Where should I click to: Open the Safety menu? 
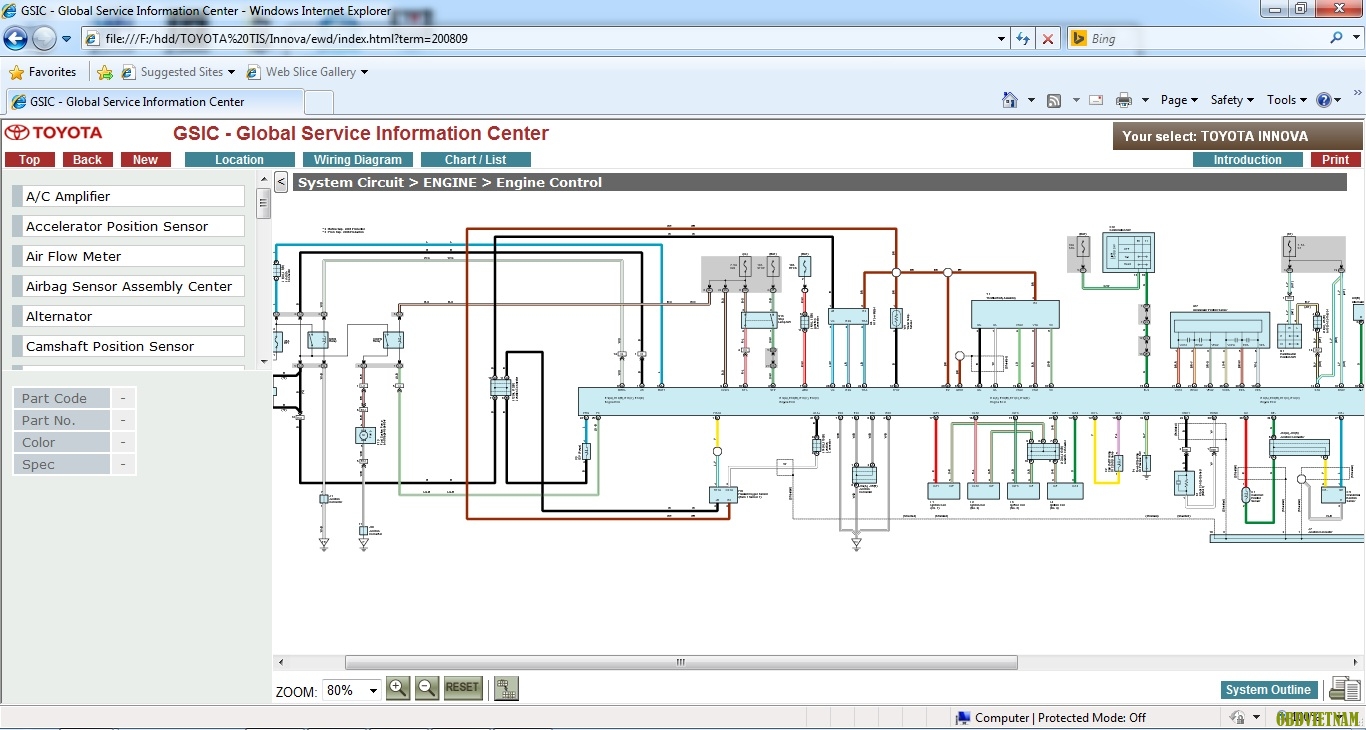[1232, 100]
